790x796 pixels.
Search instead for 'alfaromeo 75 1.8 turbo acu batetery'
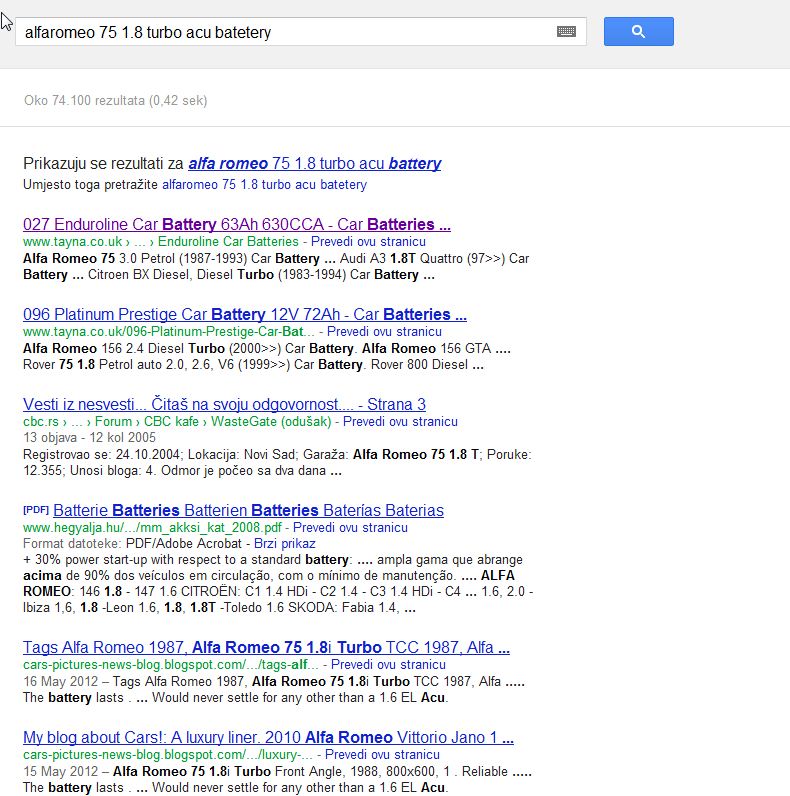[265, 184]
